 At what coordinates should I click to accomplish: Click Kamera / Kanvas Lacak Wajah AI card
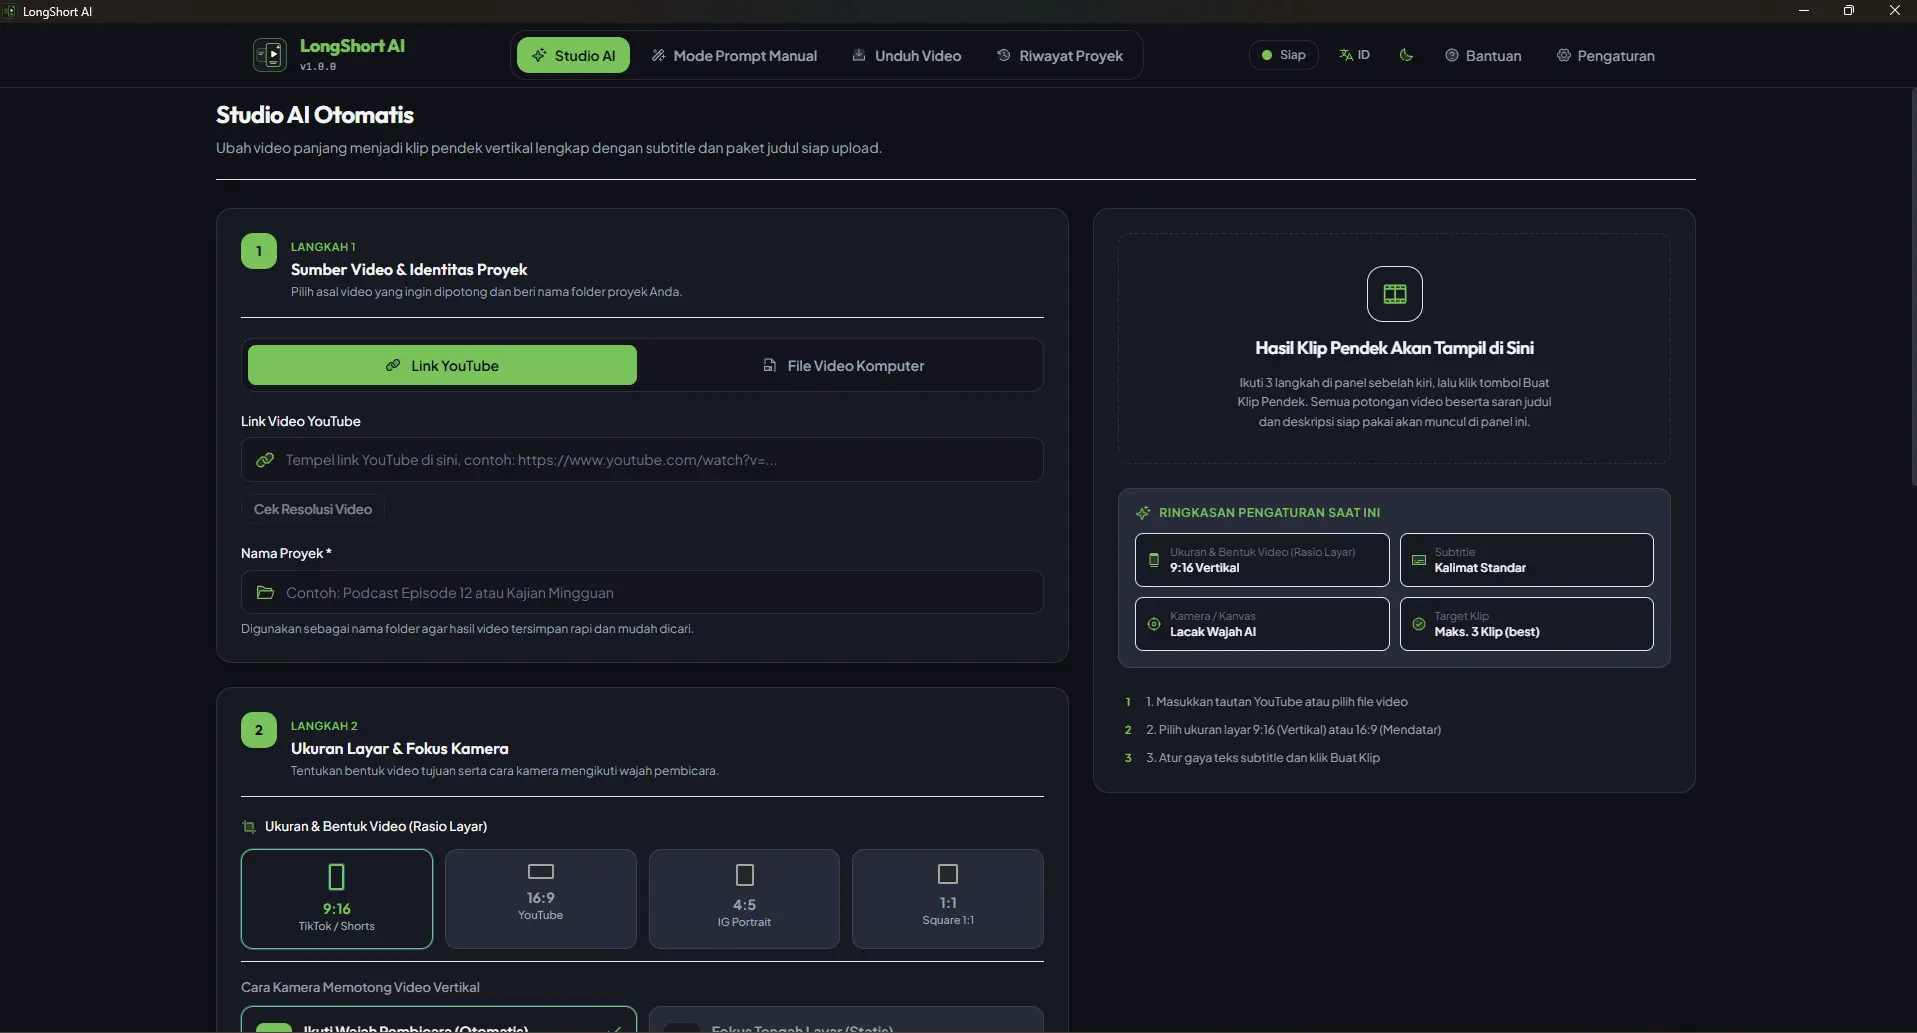point(1262,624)
